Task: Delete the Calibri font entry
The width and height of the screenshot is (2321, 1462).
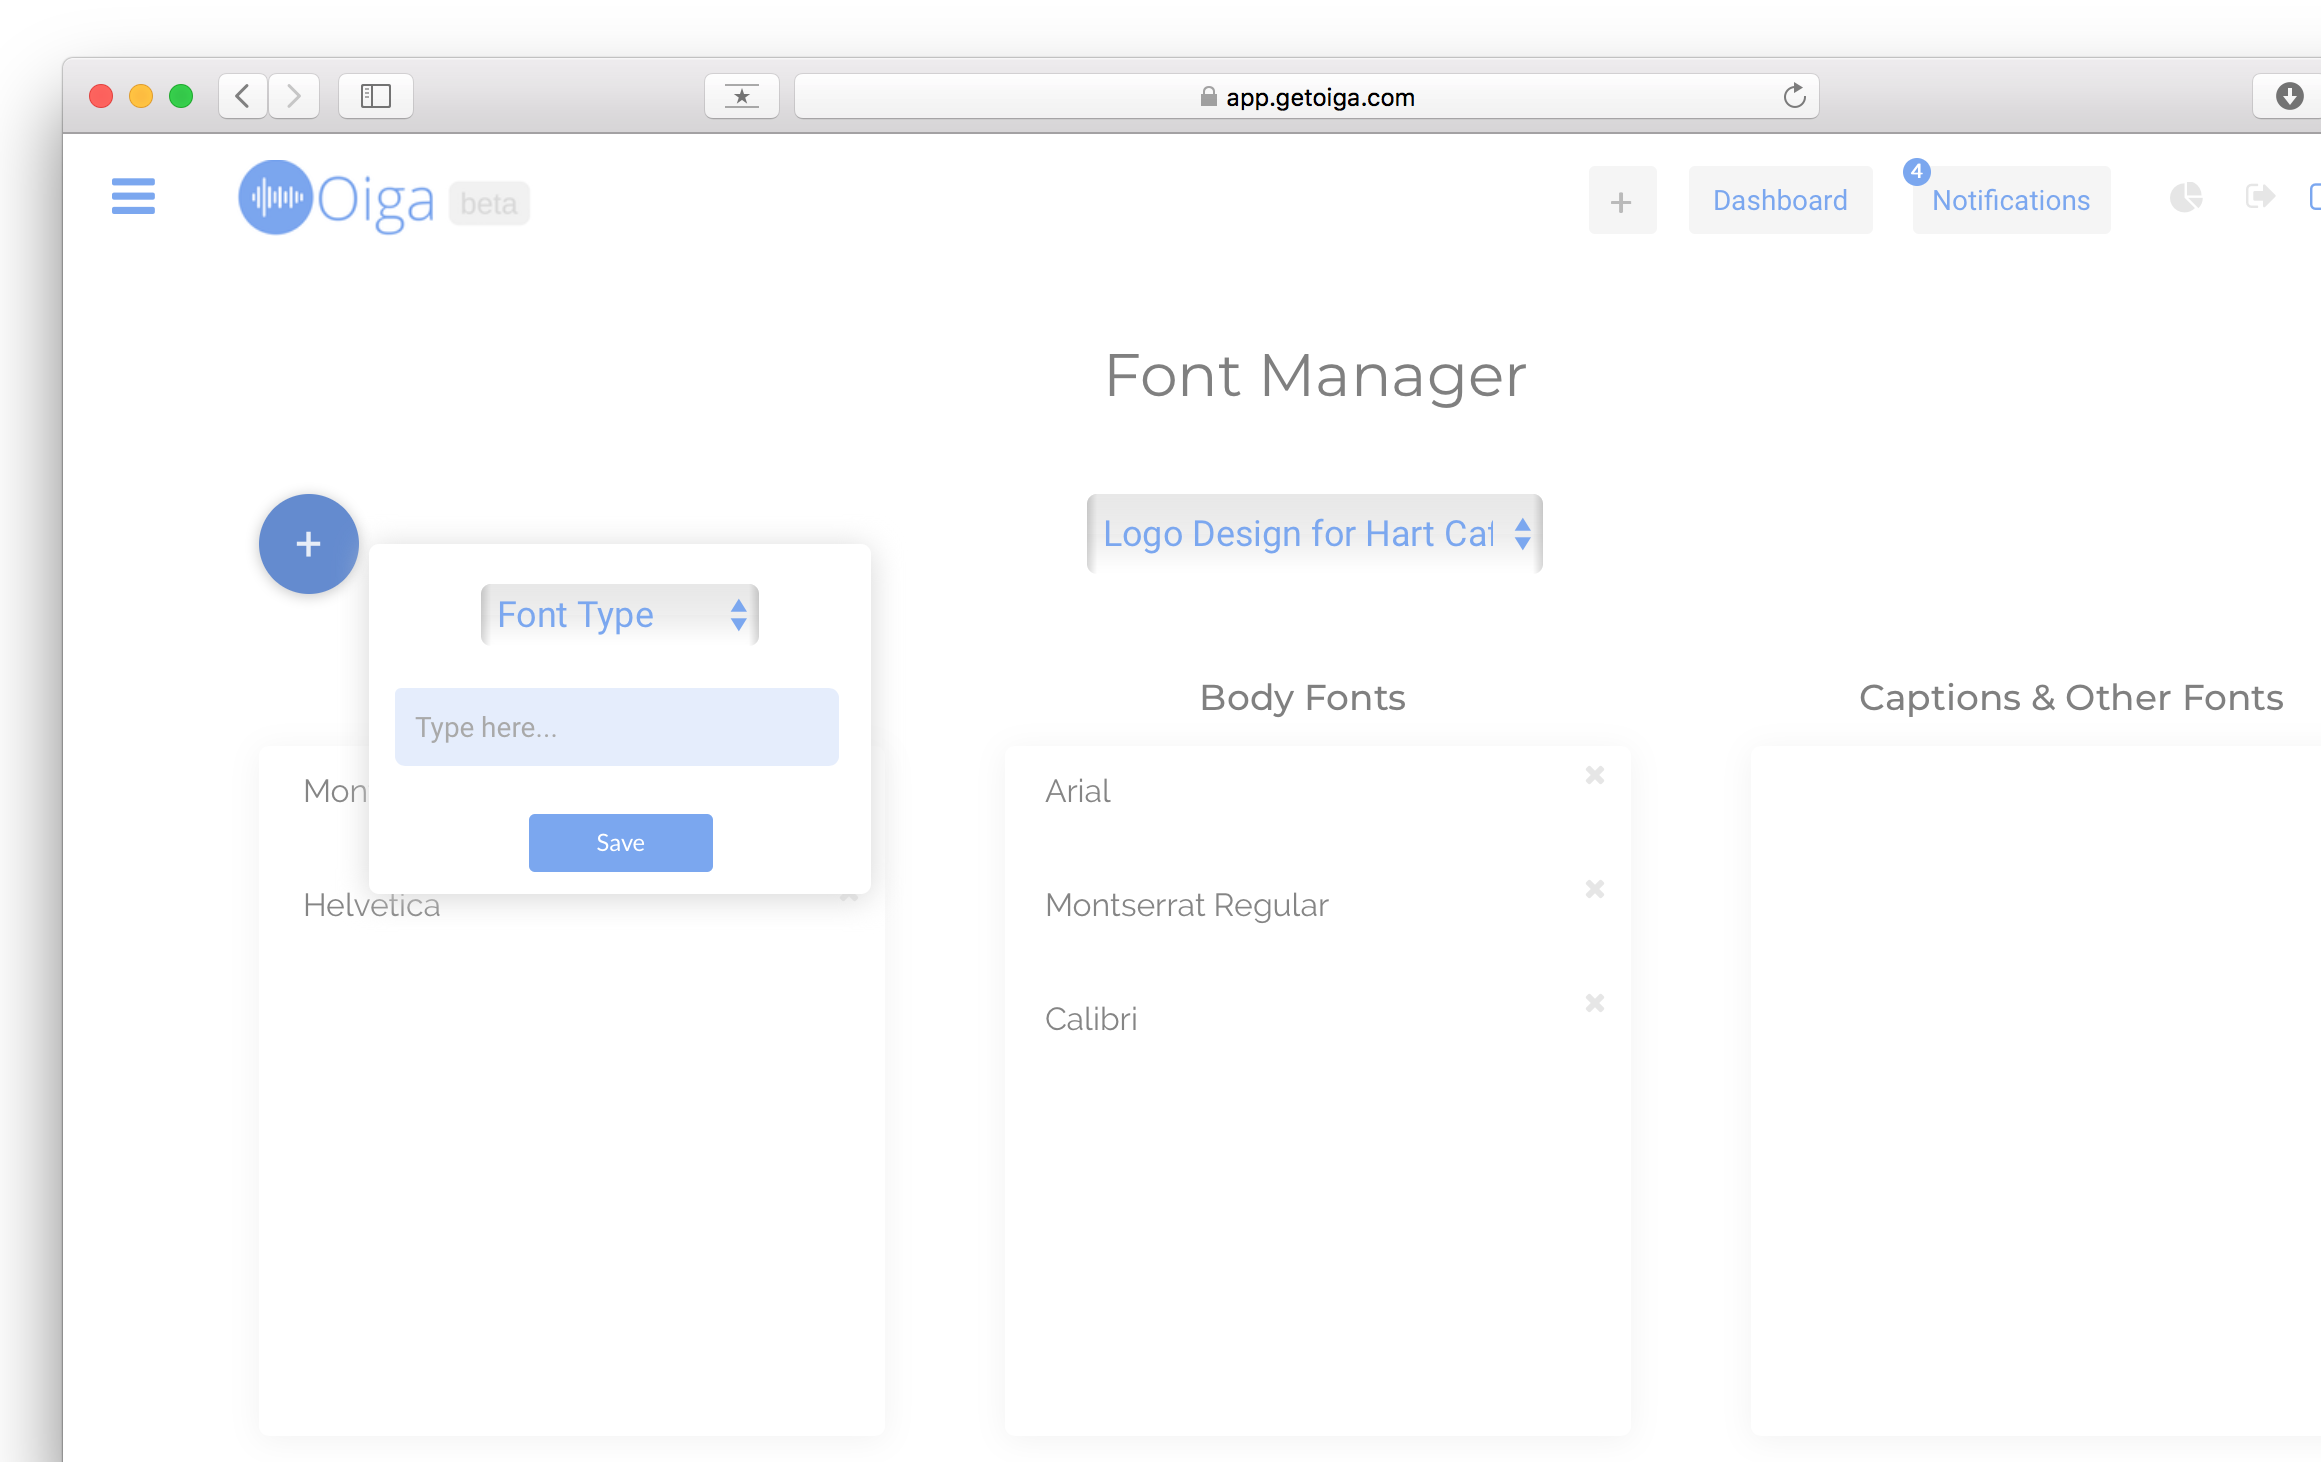Action: point(1594,1003)
